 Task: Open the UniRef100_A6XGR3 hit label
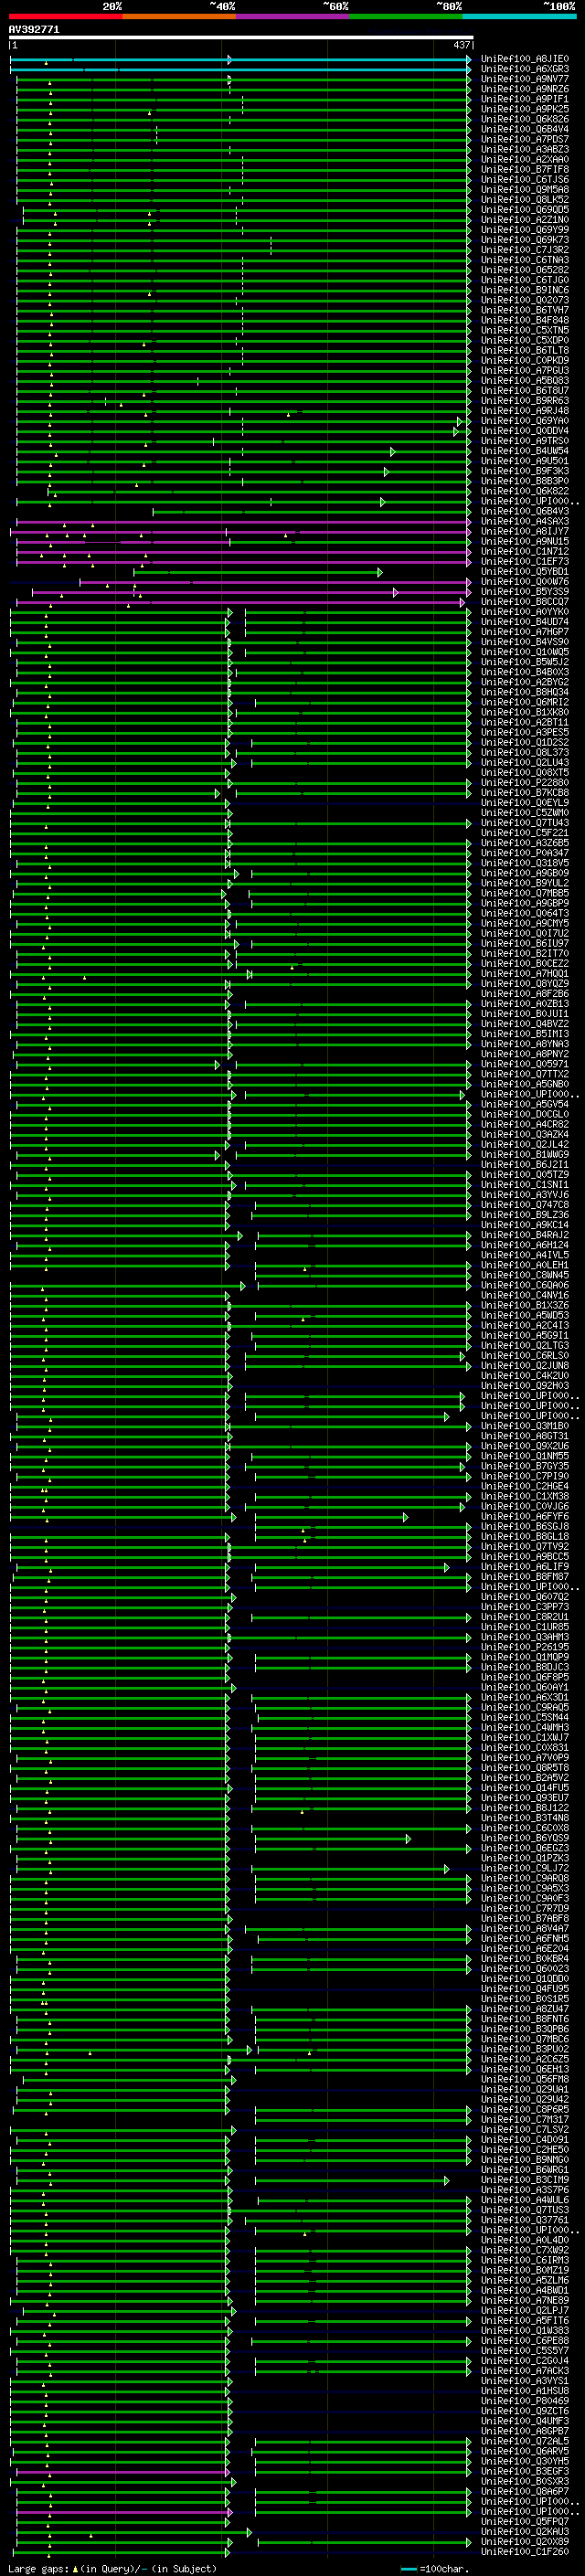[524, 69]
